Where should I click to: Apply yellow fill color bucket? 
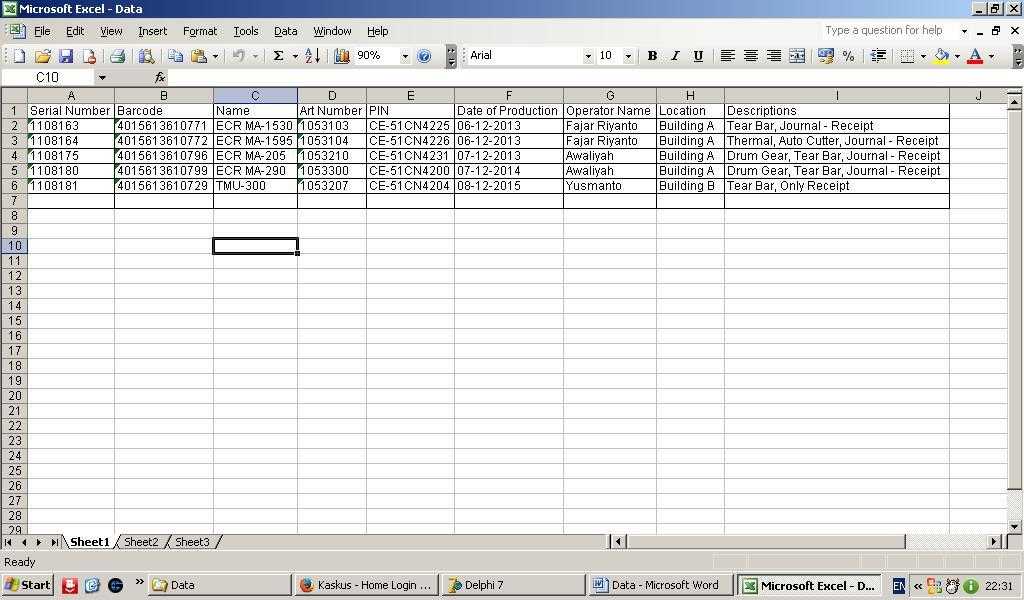pos(941,56)
